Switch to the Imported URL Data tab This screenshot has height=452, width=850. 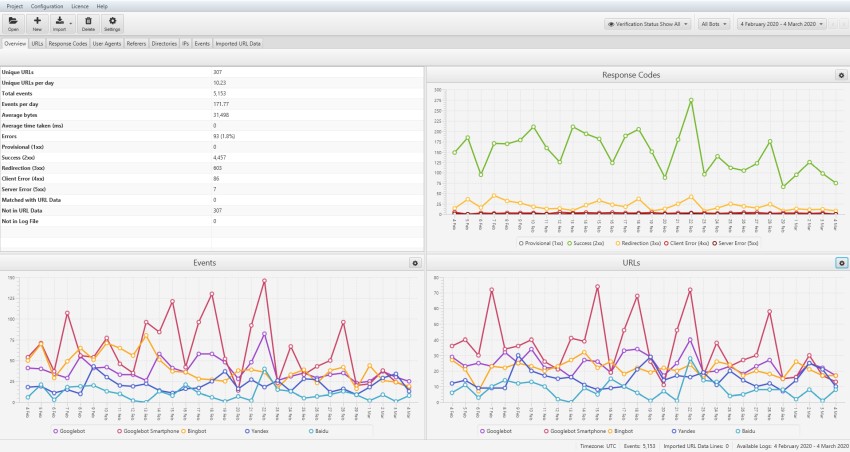[x=238, y=44]
